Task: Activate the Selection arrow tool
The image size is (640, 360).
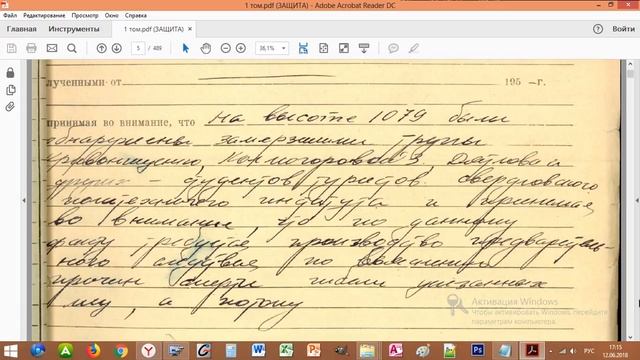Action: 186,48
